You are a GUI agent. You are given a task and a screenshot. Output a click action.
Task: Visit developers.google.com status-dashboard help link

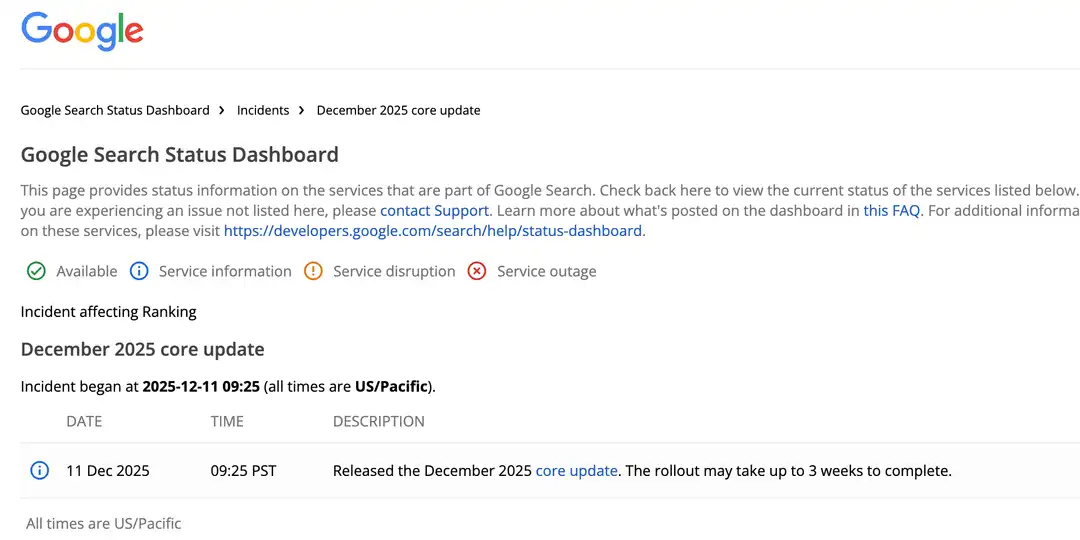(432, 231)
